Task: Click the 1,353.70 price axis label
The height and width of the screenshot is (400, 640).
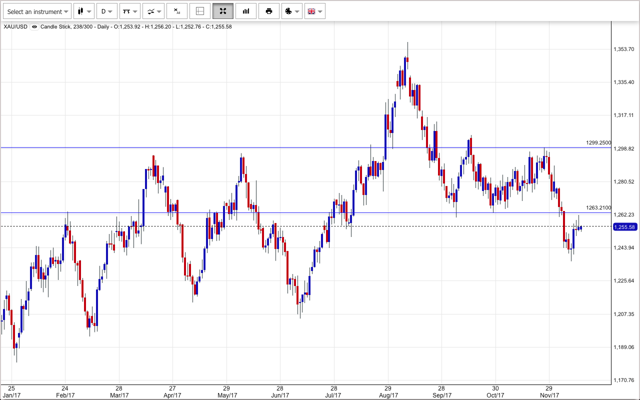Action: pyautogui.click(x=623, y=49)
